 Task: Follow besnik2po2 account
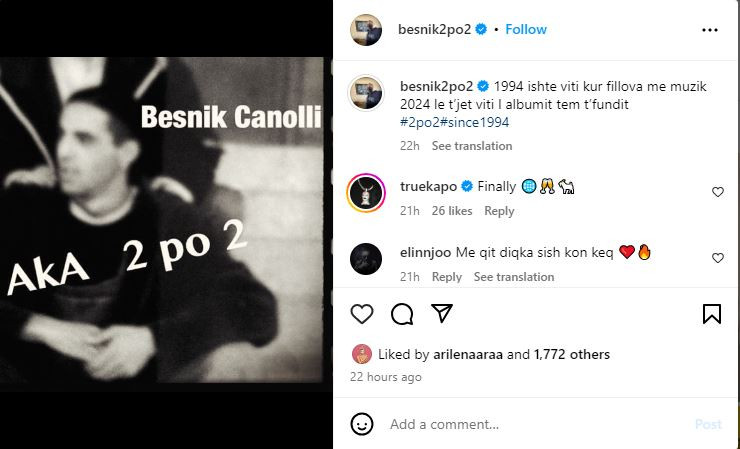point(526,29)
